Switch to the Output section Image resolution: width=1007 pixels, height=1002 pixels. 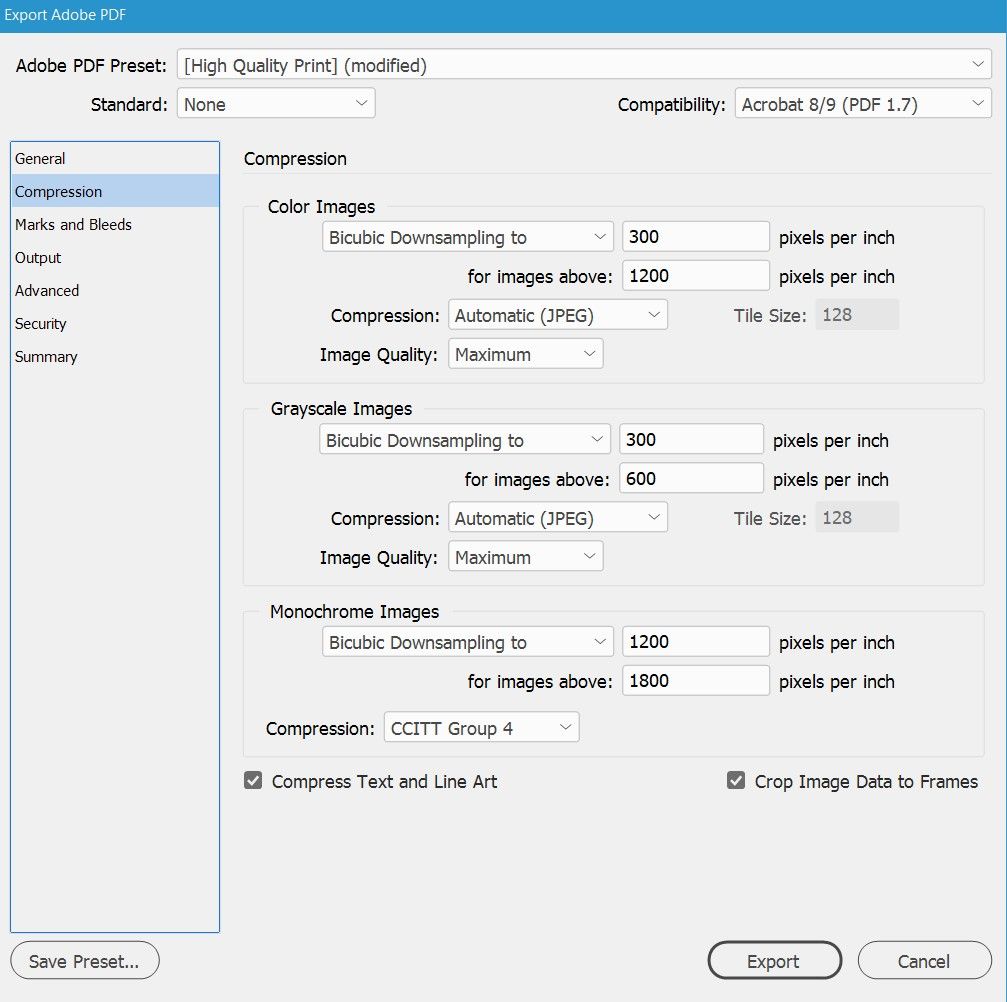click(115, 258)
